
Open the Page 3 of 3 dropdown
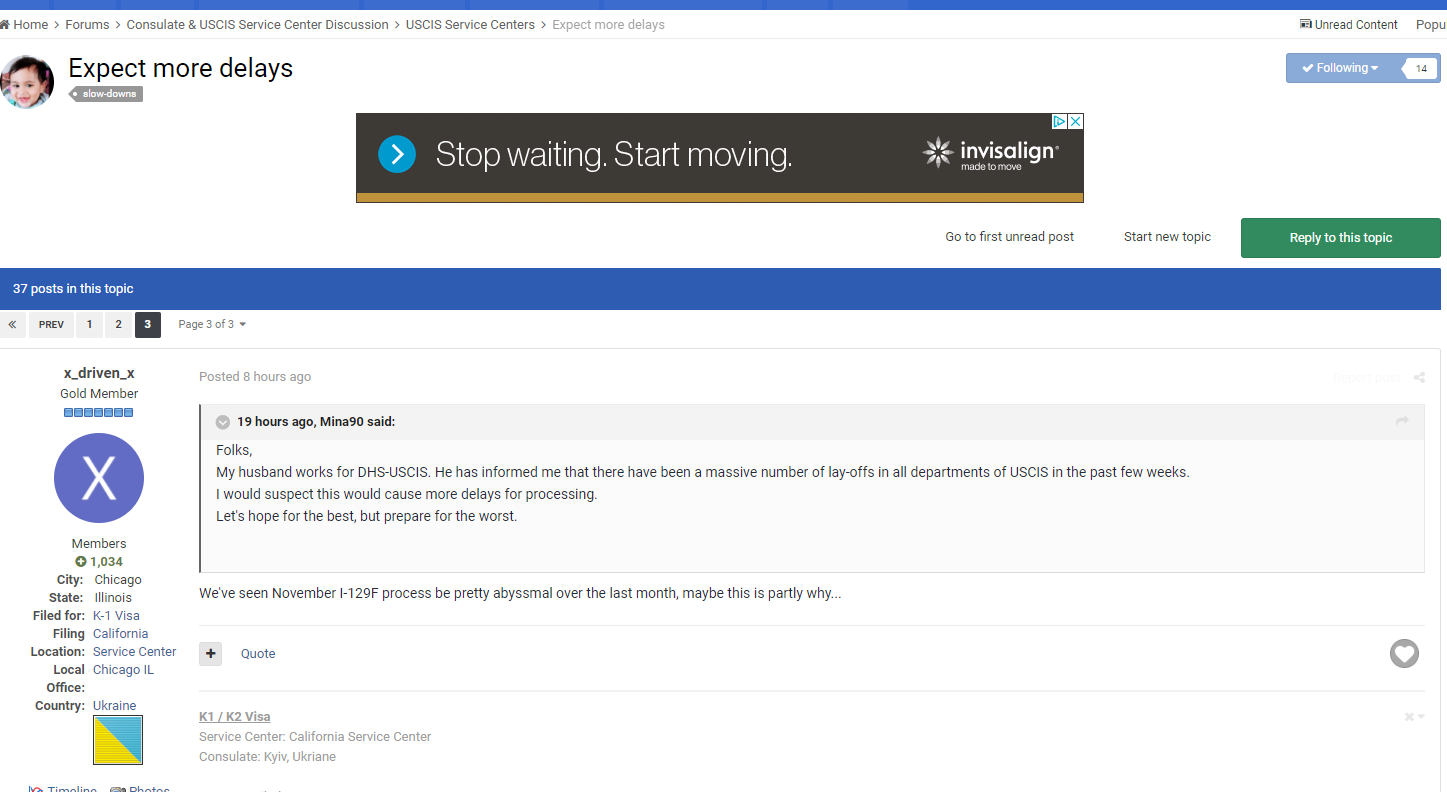[x=212, y=325]
